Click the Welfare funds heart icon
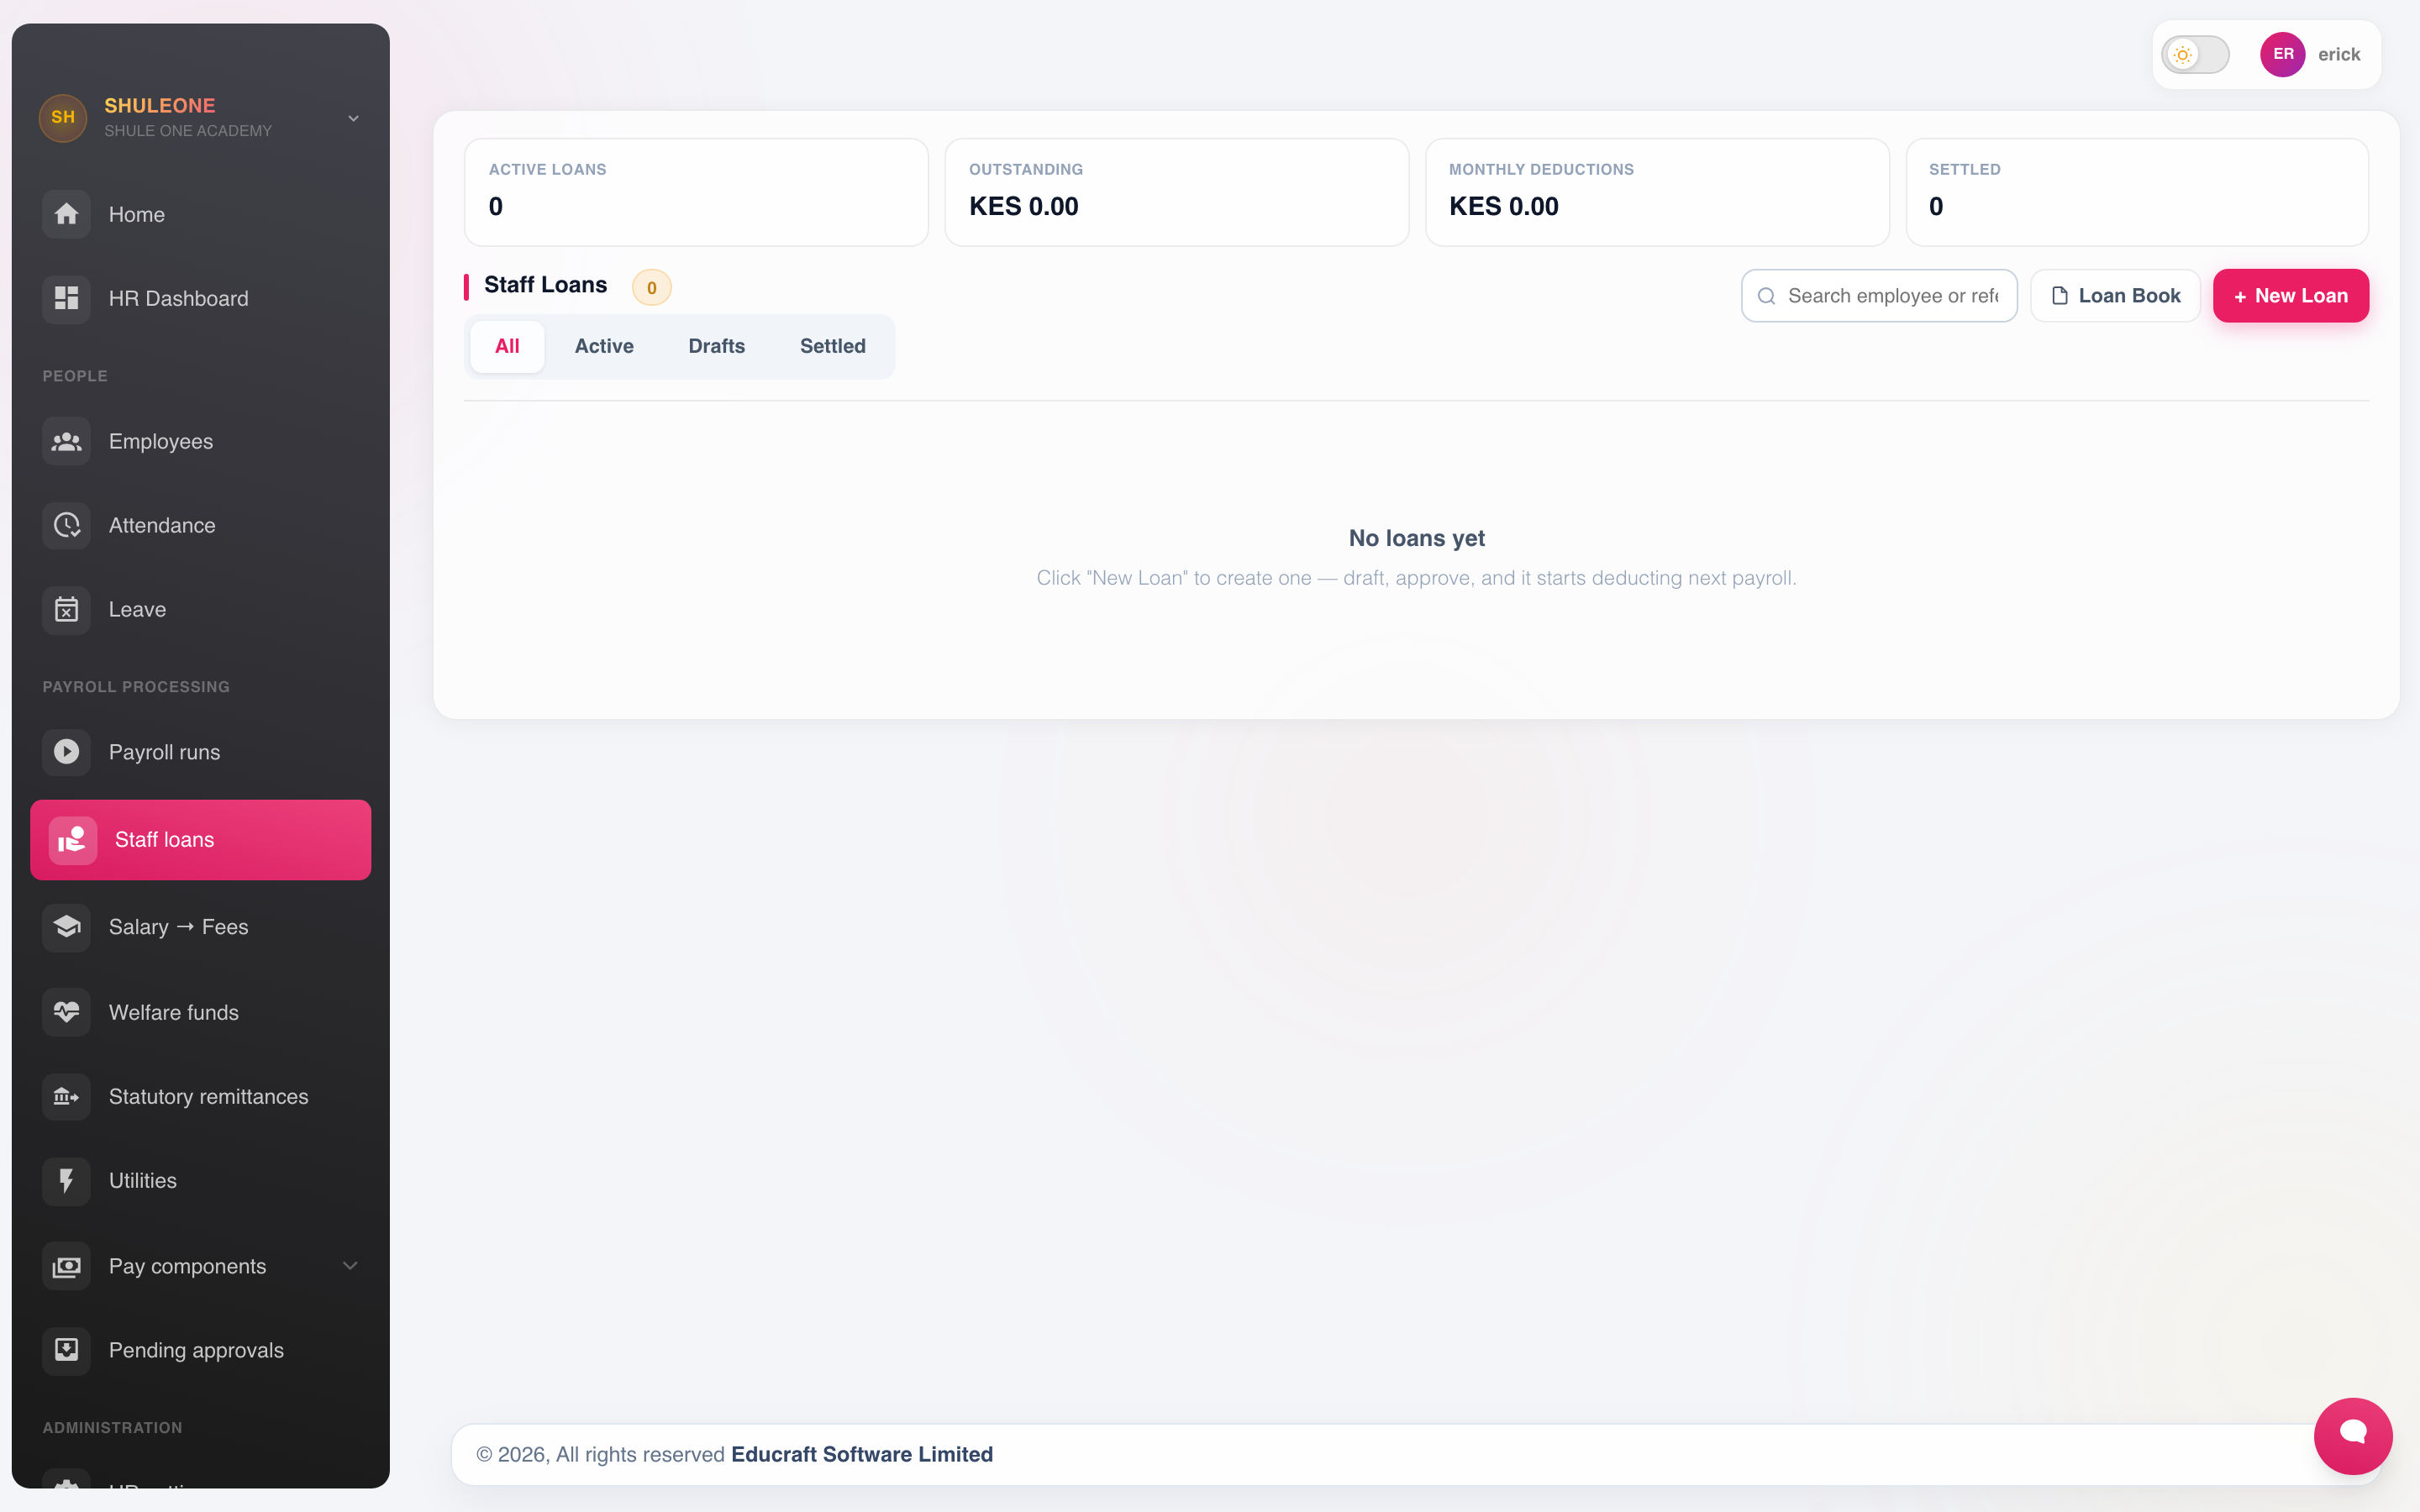Viewport: 2420px width, 1512px height. click(x=66, y=1012)
